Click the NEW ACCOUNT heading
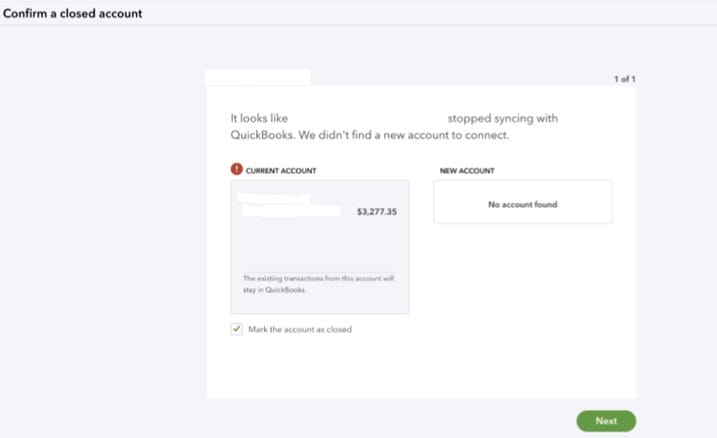This screenshot has height=438, width=717. pos(467,171)
